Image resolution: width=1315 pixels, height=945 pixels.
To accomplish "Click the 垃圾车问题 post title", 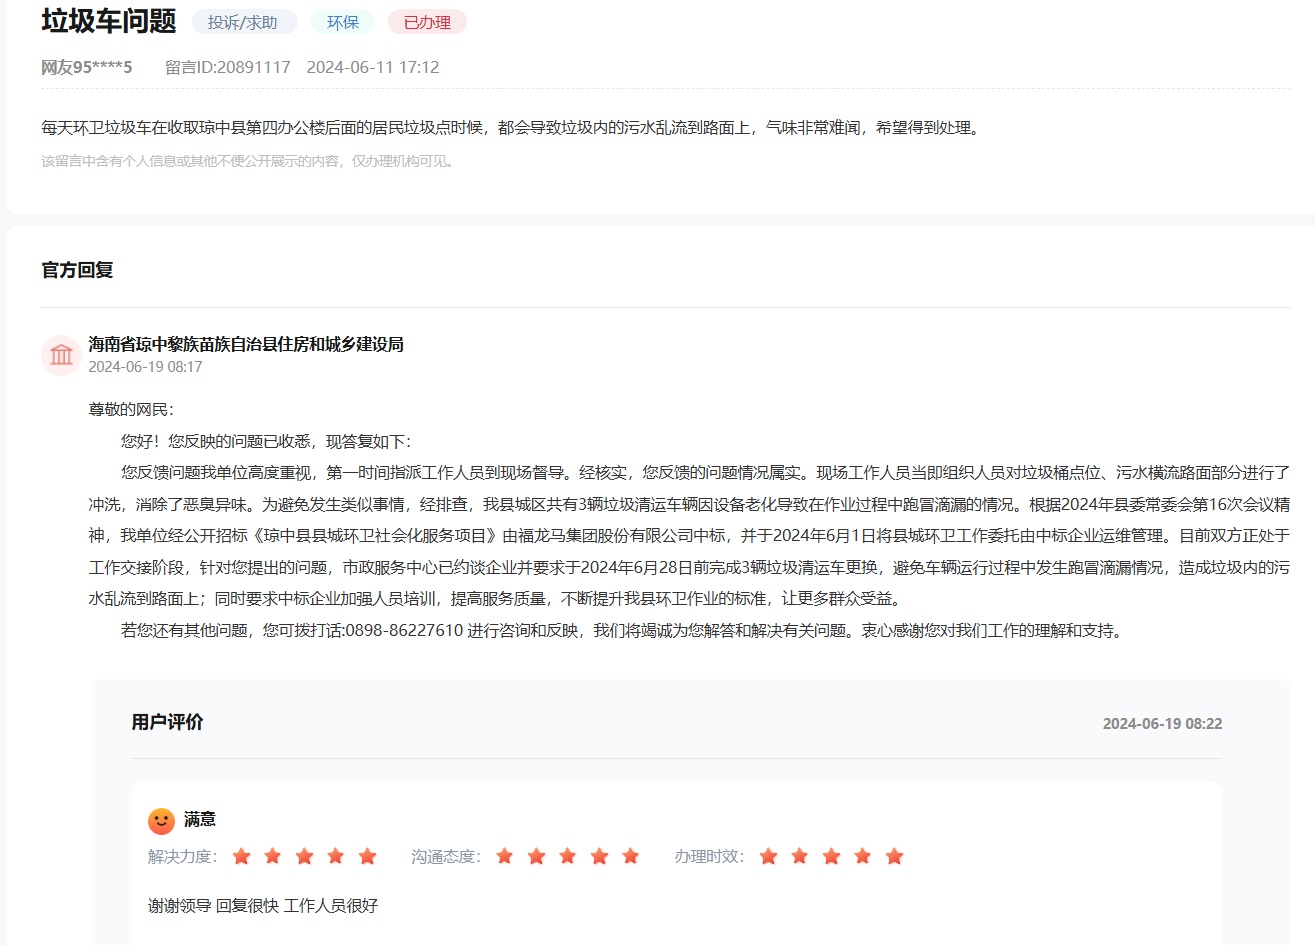I will [108, 21].
